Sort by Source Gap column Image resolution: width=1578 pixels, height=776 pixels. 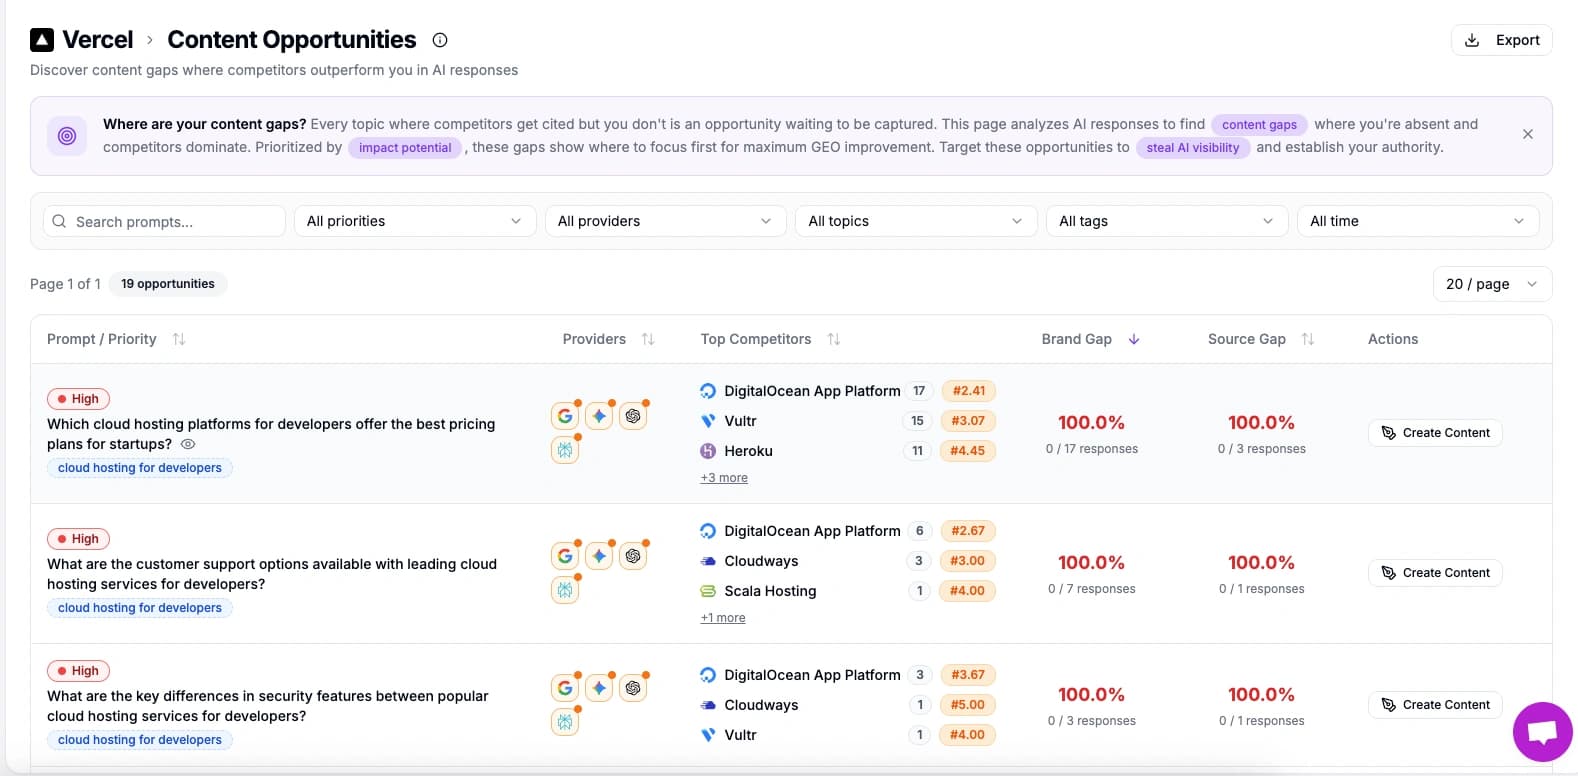click(1308, 339)
